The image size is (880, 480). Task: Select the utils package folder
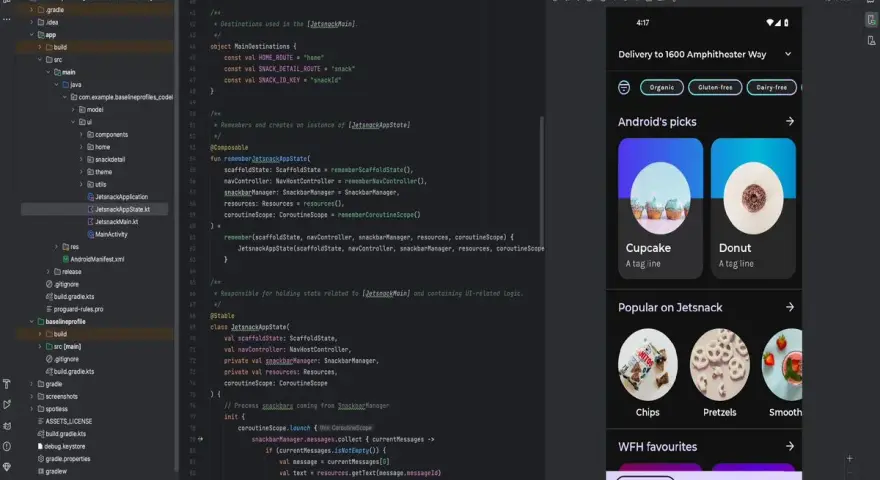click(x=97, y=184)
